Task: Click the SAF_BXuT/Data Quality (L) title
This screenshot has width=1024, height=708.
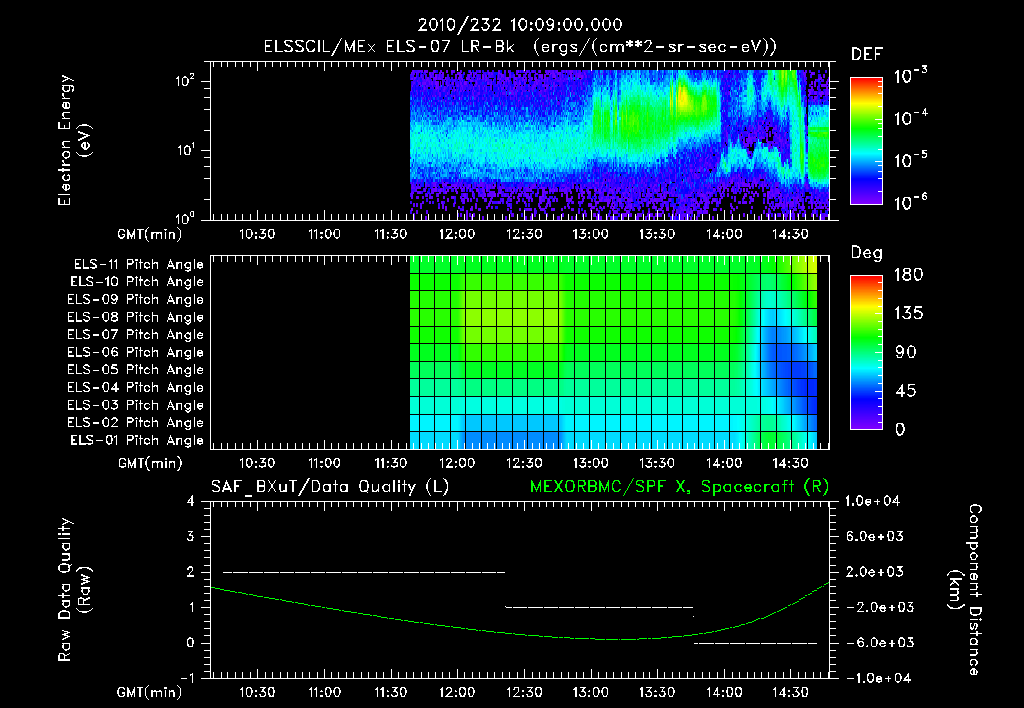Action: pos(330,487)
